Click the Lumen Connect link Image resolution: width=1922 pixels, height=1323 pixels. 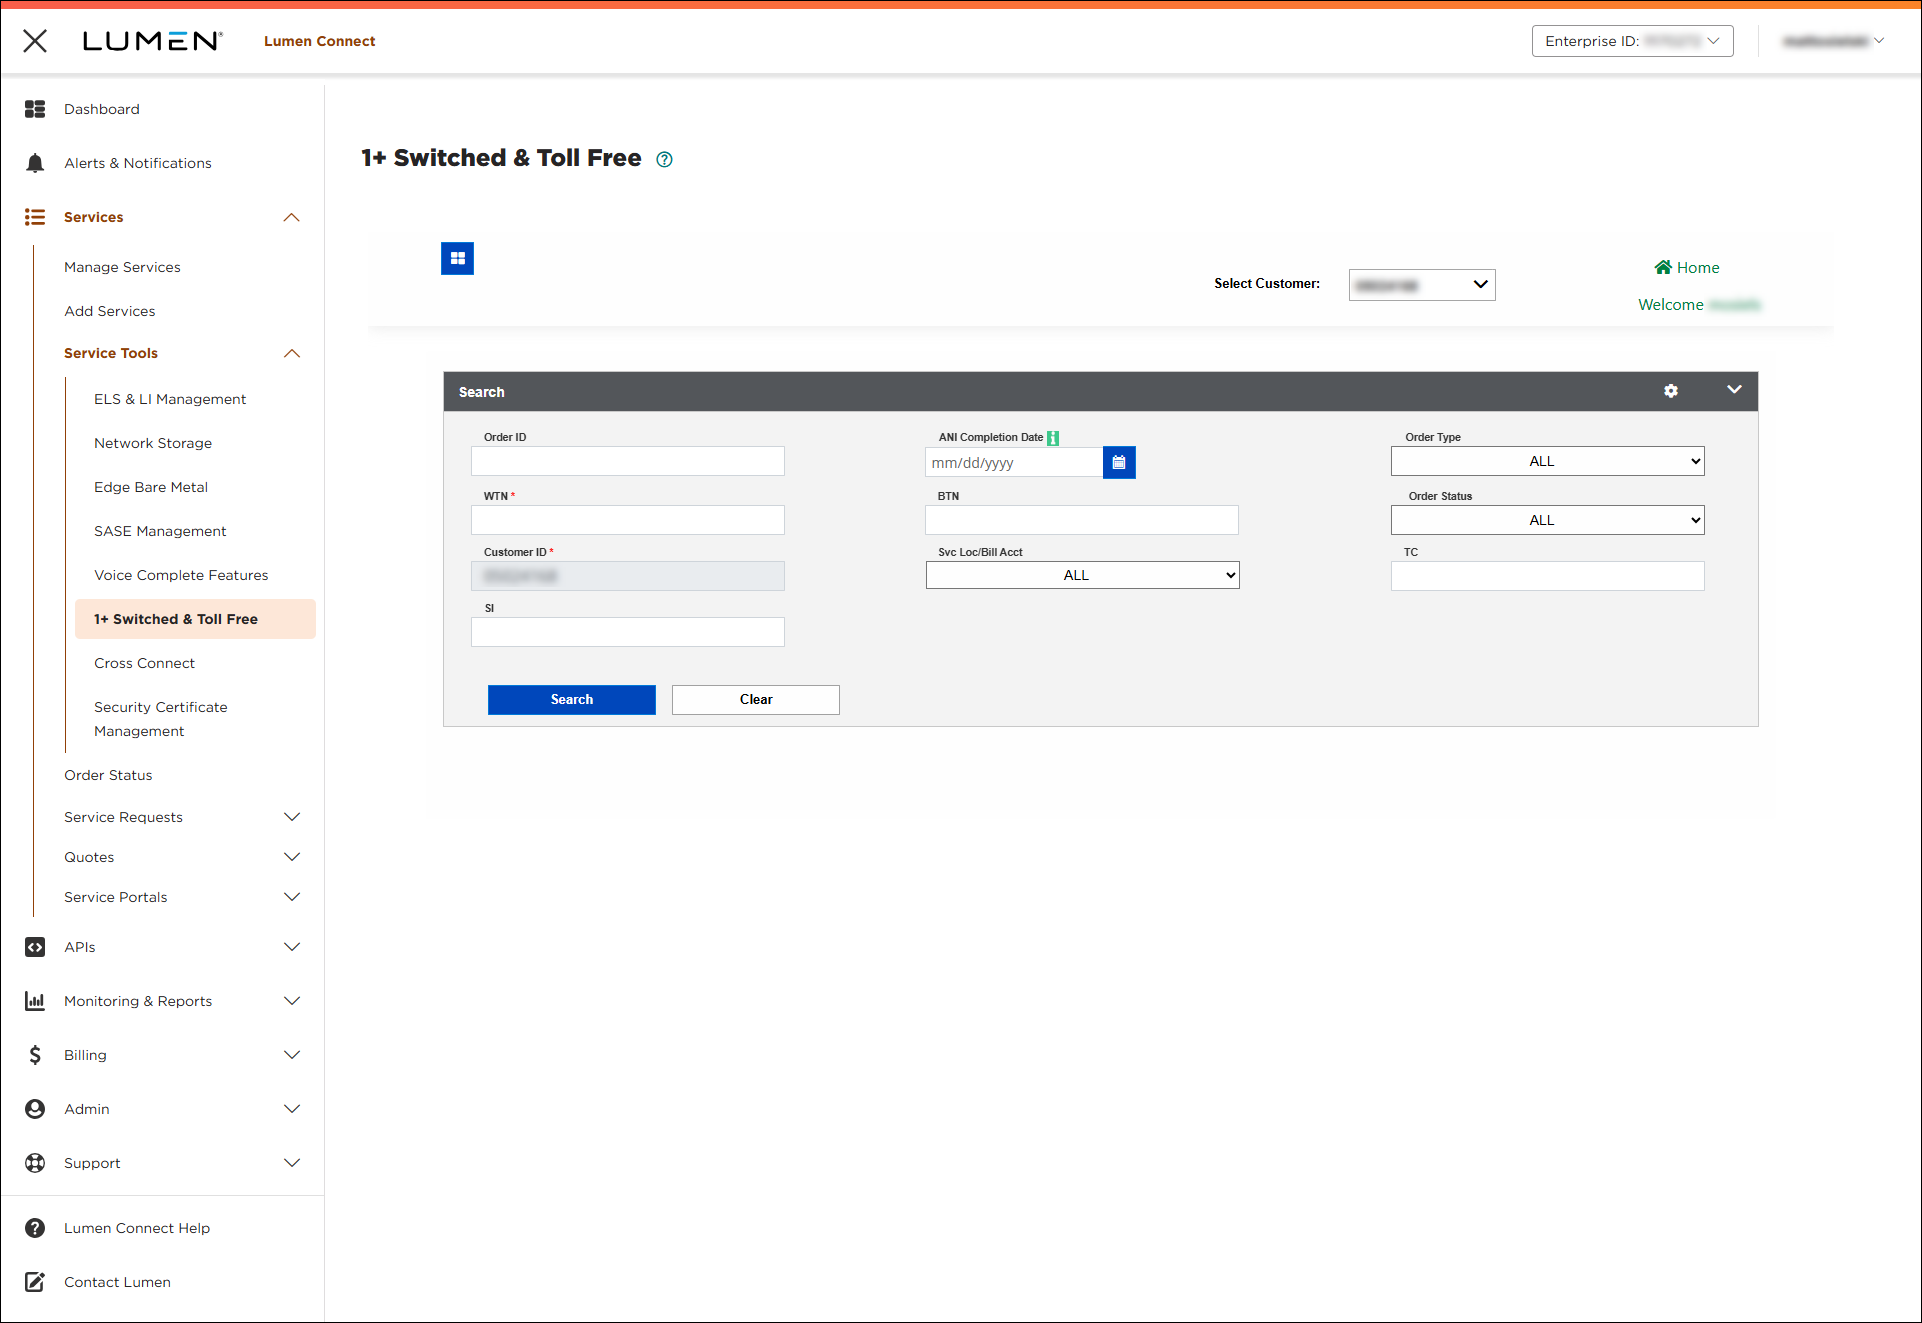coord(320,41)
